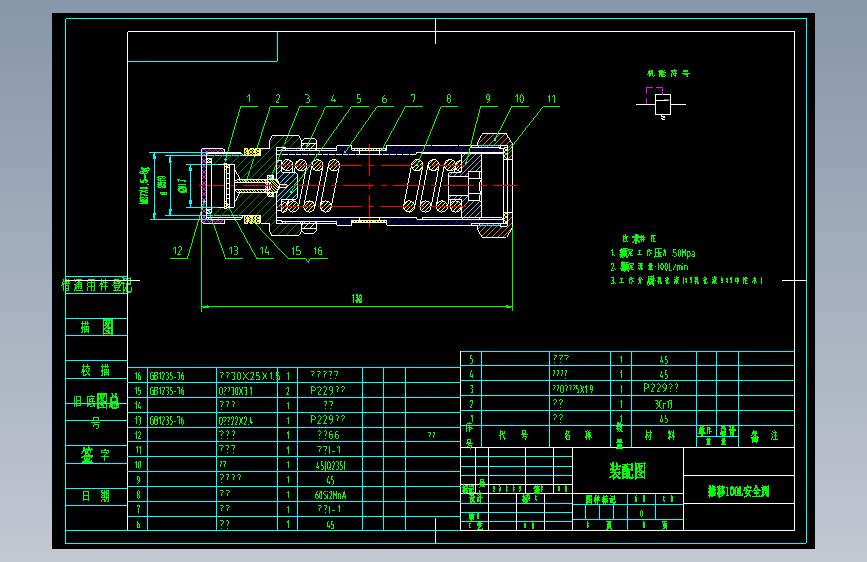Image resolution: width=867 pixels, height=562 pixels.
Task: Click the "代号" column header cell
Action: click(x=515, y=435)
